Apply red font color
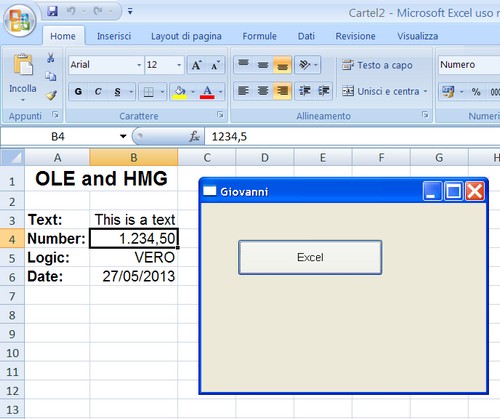The height and width of the screenshot is (419, 500). [x=207, y=91]
